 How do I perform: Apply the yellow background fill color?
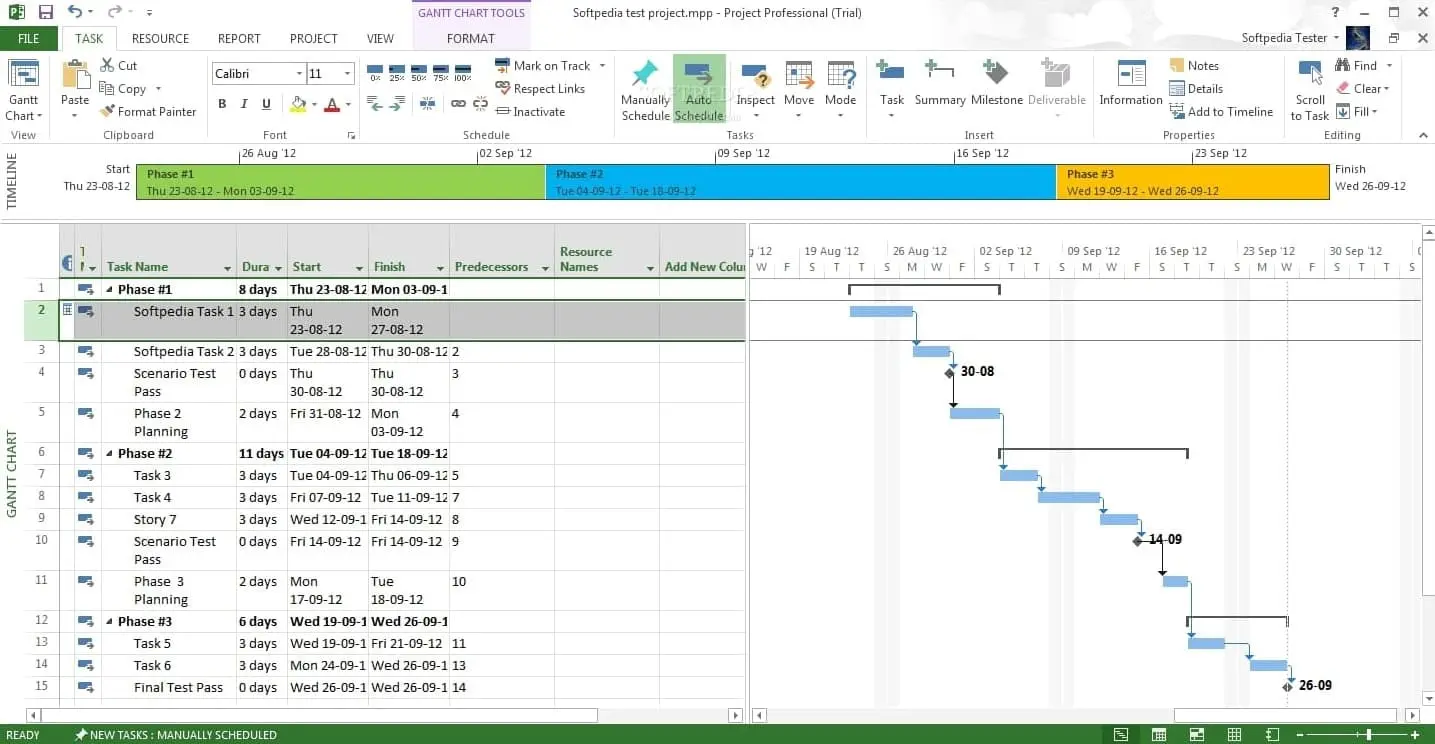point(297,104)
